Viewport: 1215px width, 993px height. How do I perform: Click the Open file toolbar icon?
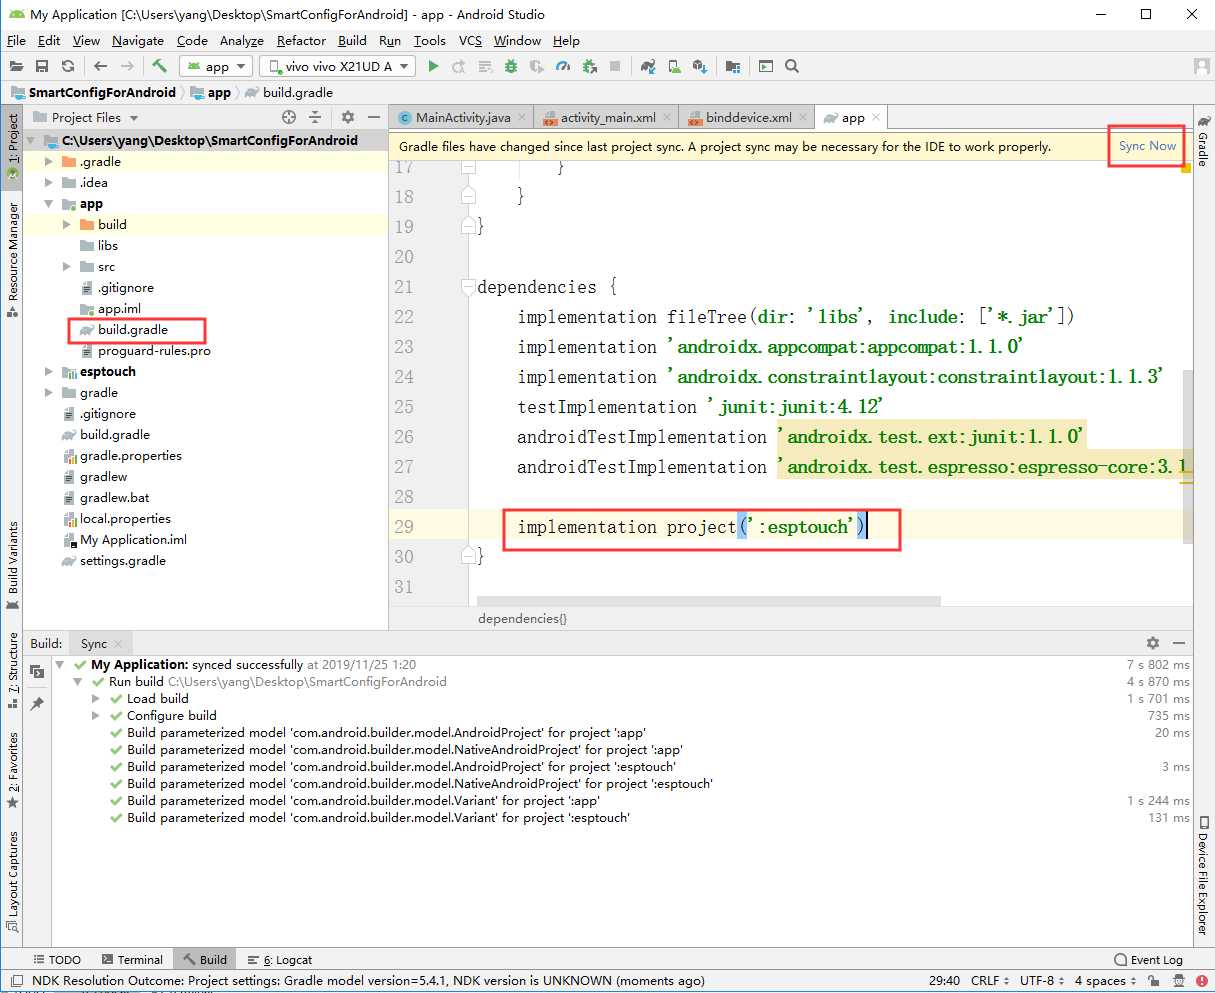[x=16, y=66]
